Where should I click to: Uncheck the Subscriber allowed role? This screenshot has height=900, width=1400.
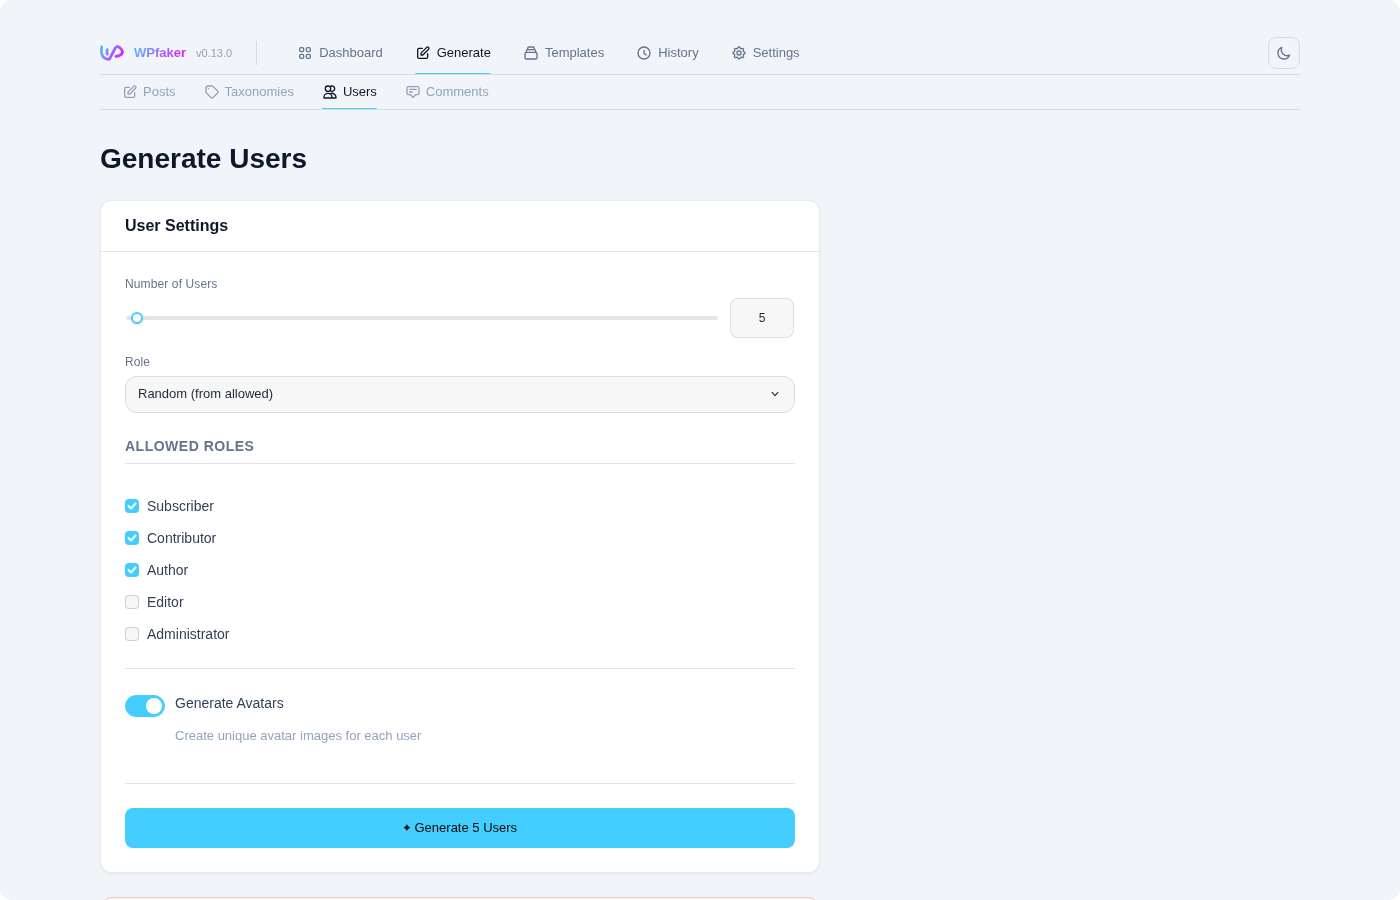[x=132, y=506]
